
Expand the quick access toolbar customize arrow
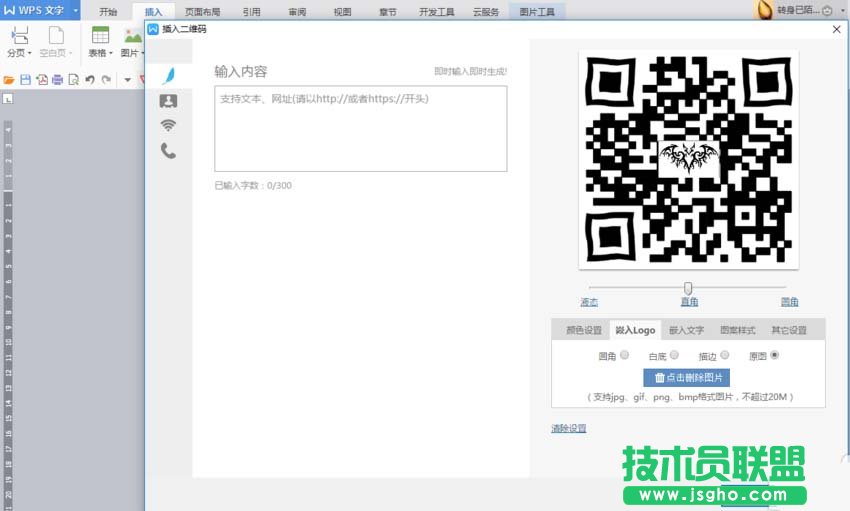(x=127, y=80)
